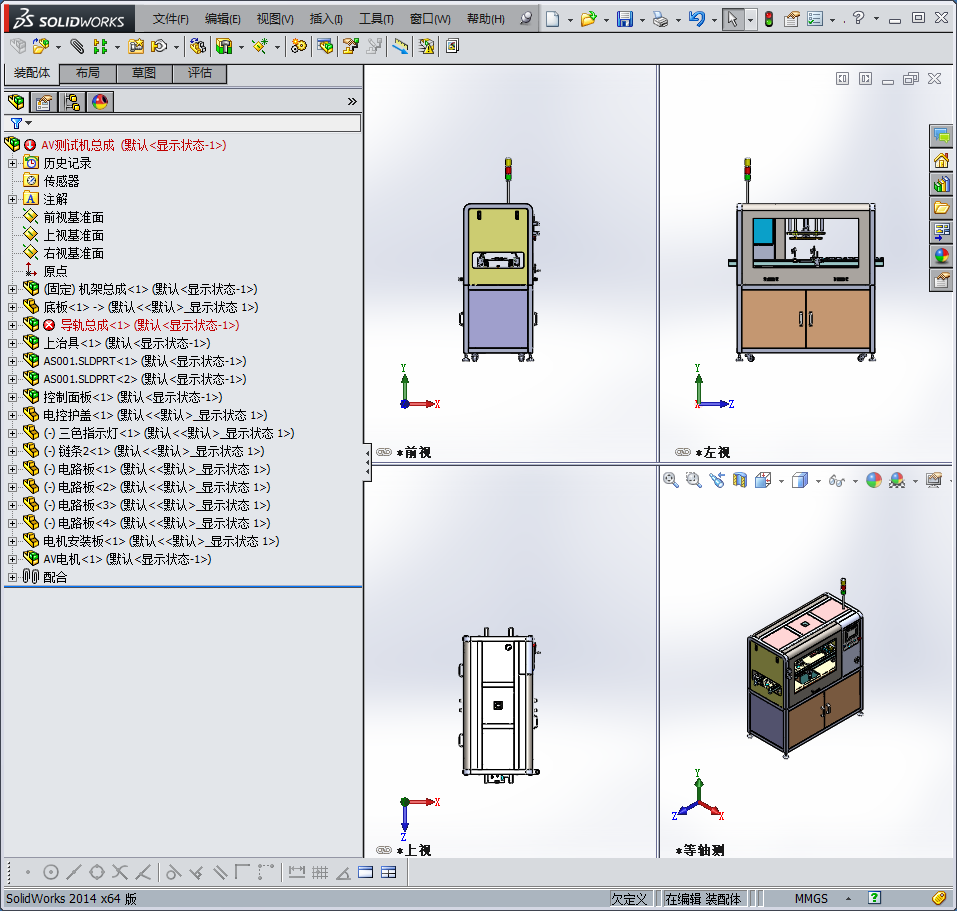
Task: Switch to the 草图 tab
Action: pyautogui.click(x=144, y=73)
